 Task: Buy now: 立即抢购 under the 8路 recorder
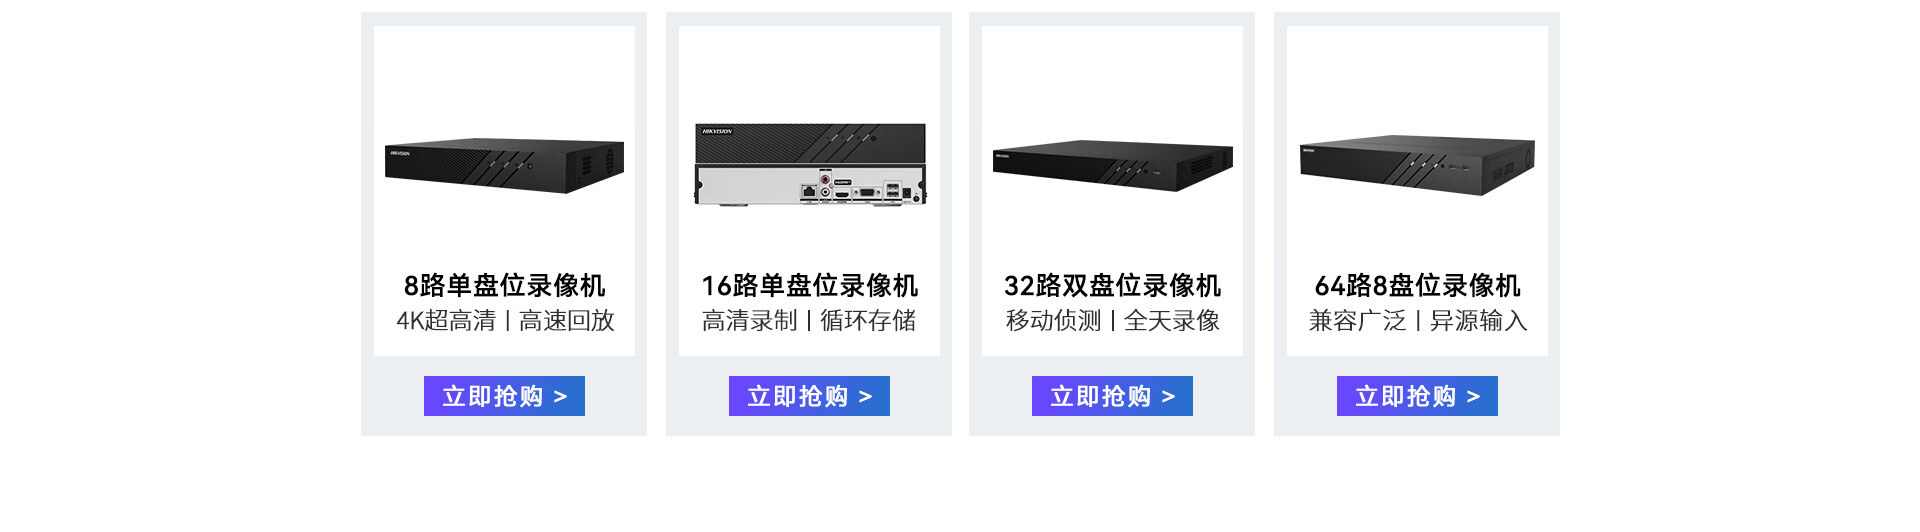coord(504,396)
